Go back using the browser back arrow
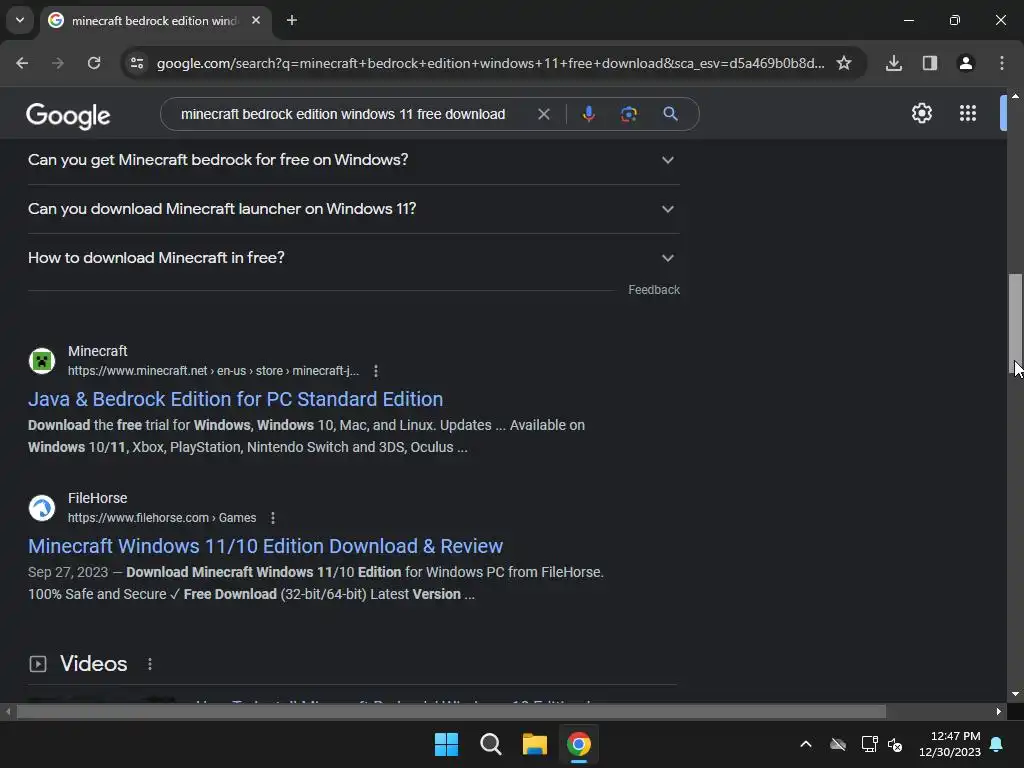Screen dimensions: 1024x768 tap(22, 63)
